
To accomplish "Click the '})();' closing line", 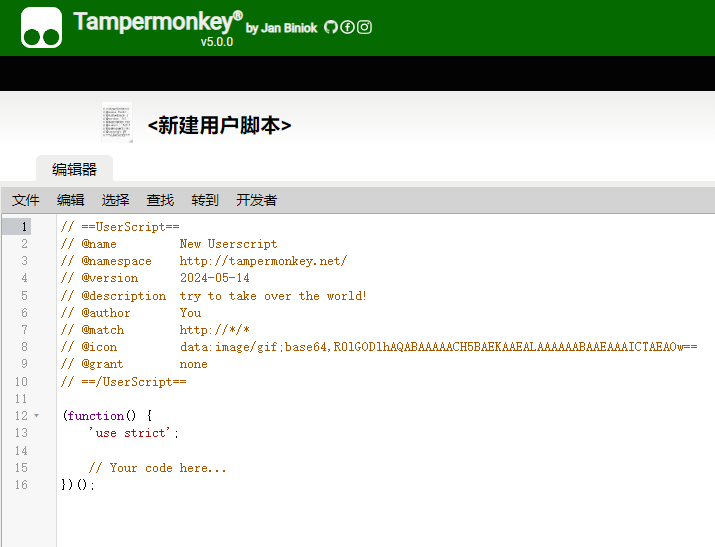I will click(x=78, y=485).
